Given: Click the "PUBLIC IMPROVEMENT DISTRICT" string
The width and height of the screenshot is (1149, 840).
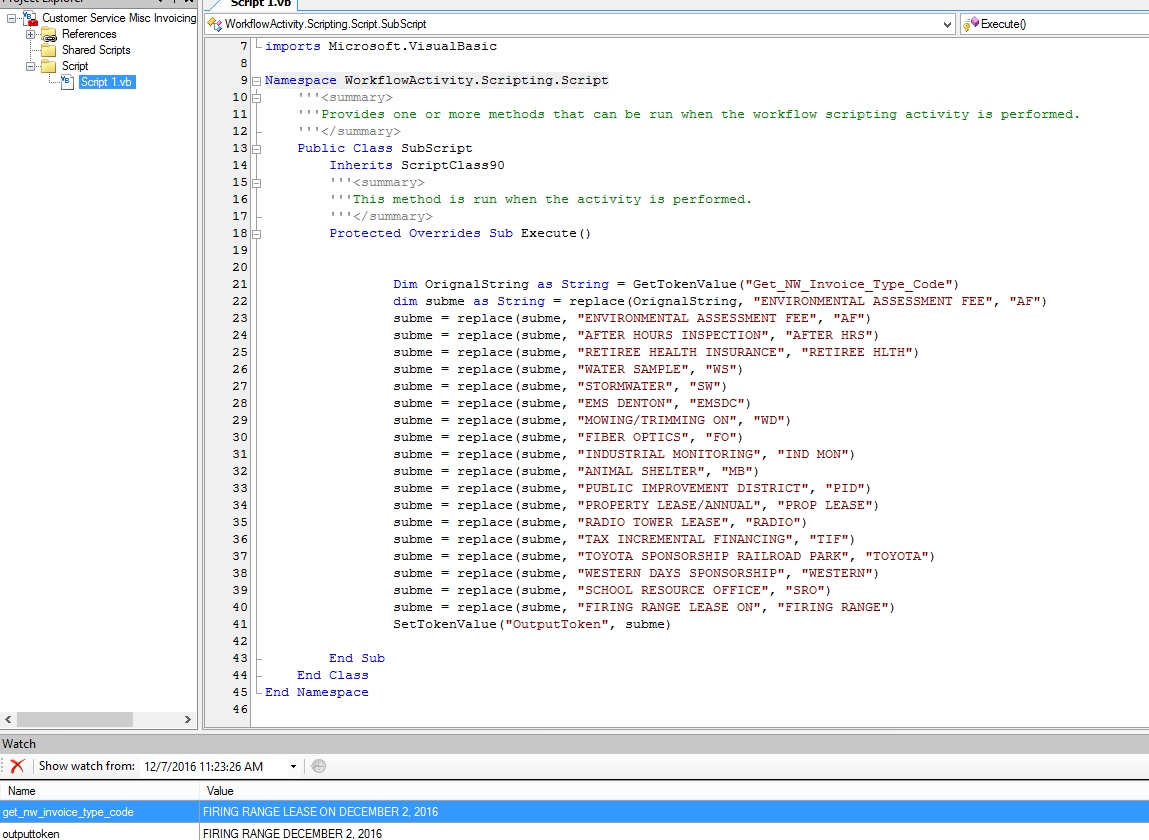Looking at the screenshot, I should point(693,488).
